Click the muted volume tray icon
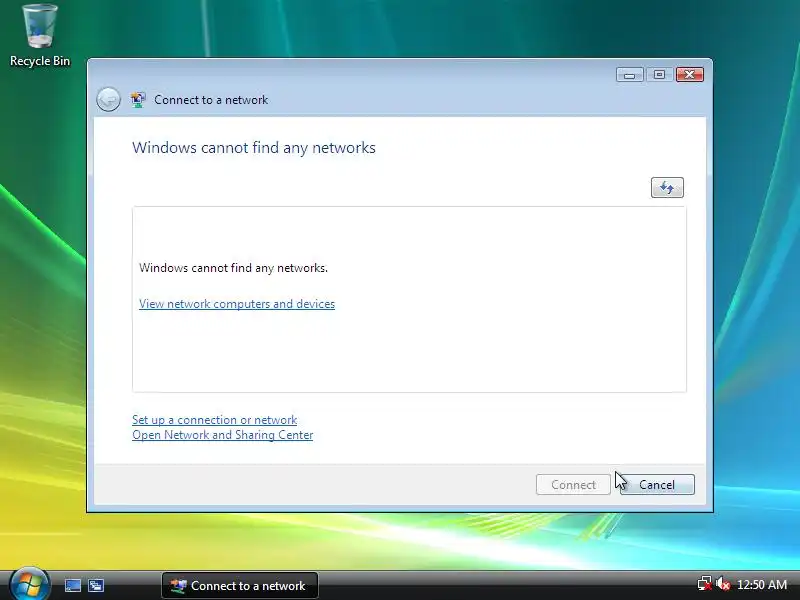This screenshot has width=800, height=600. click(723, 584)
